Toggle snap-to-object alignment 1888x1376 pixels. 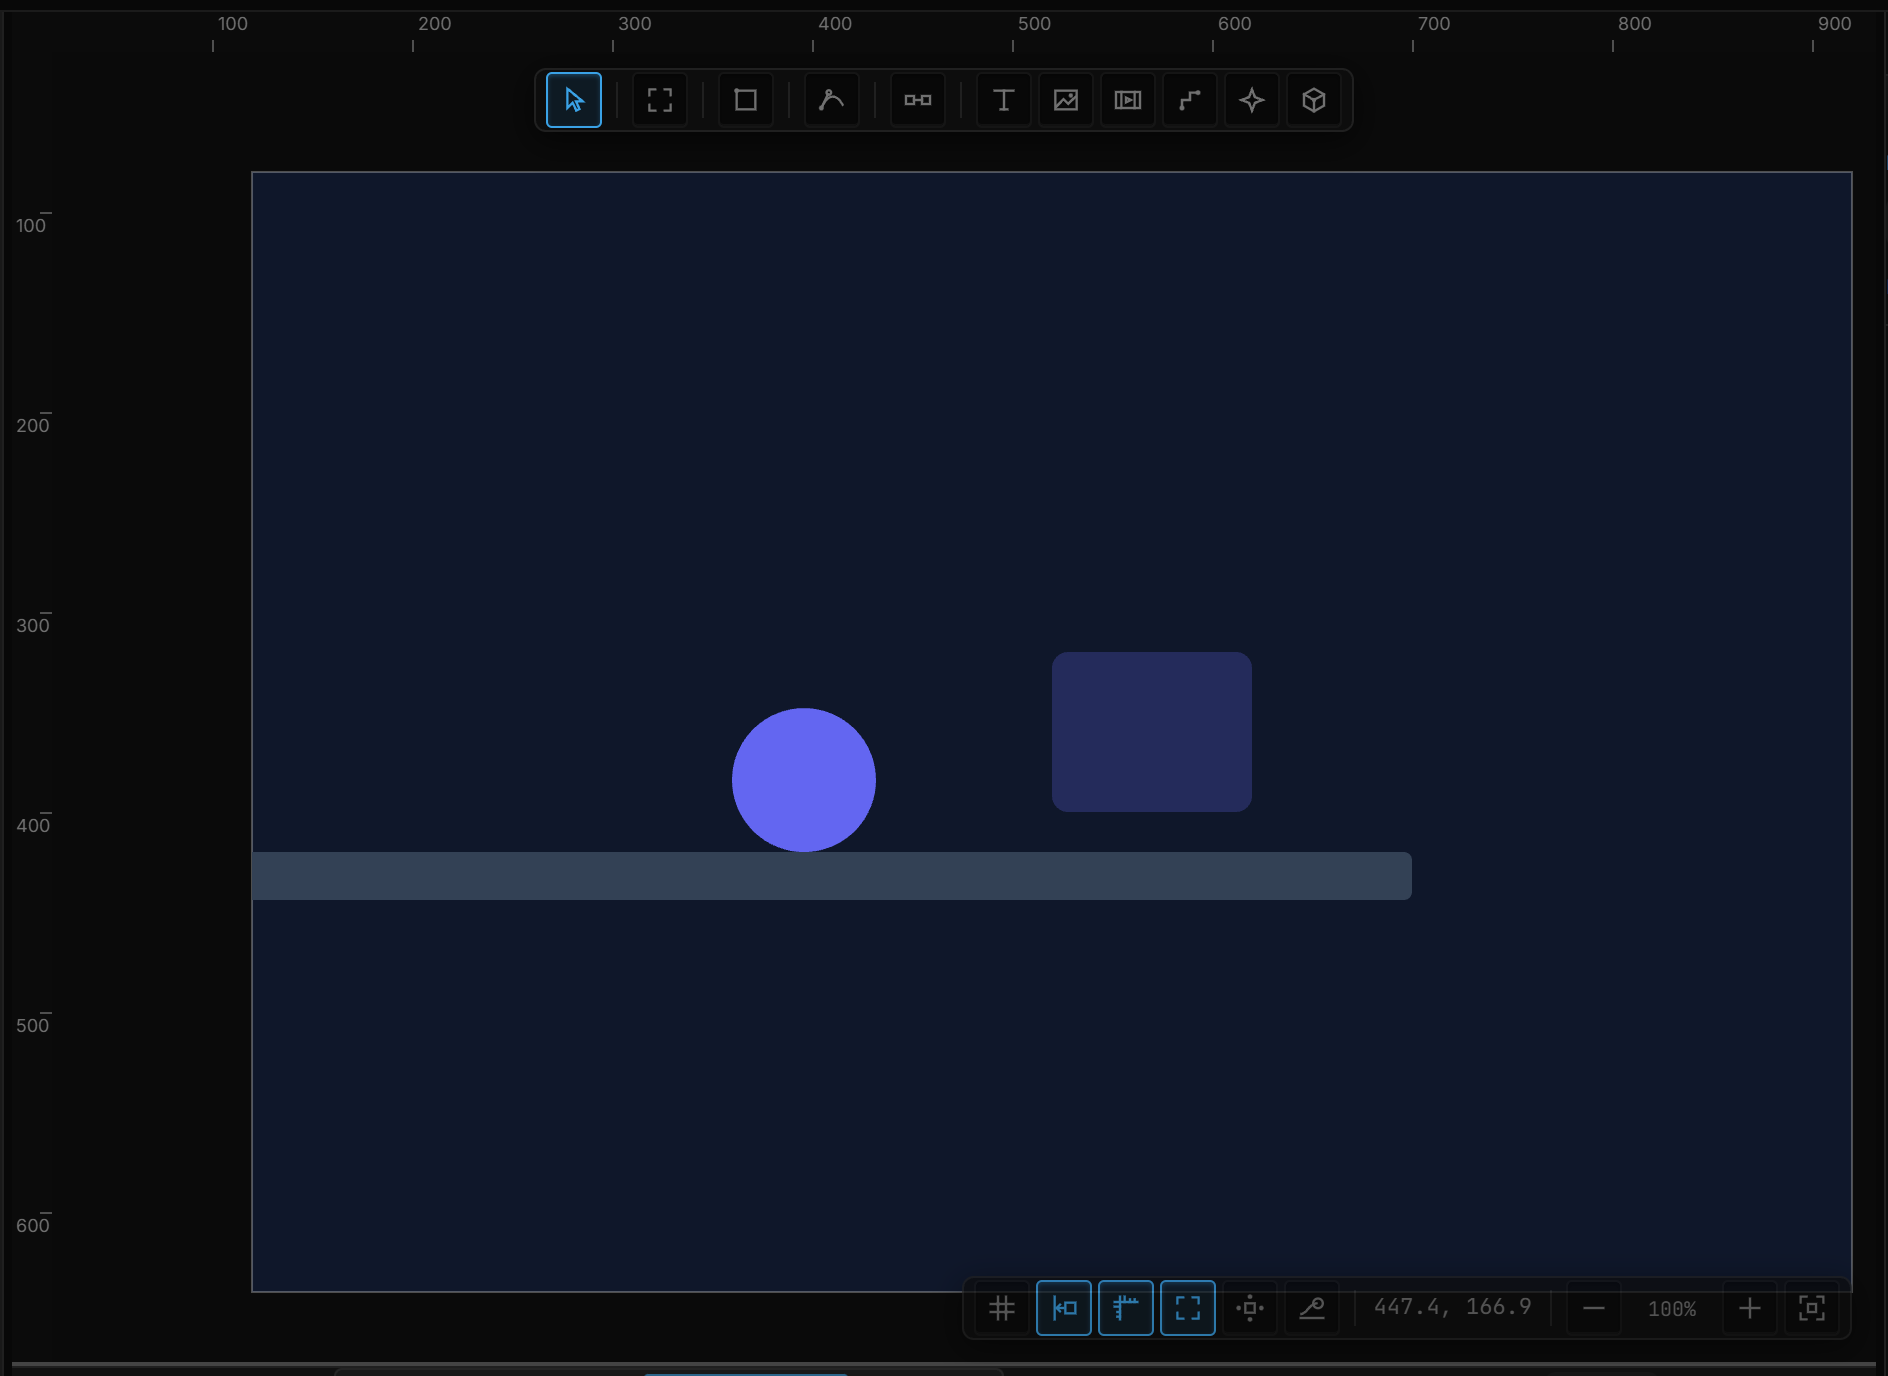pyautogui.click(x=1064, y=1308)
